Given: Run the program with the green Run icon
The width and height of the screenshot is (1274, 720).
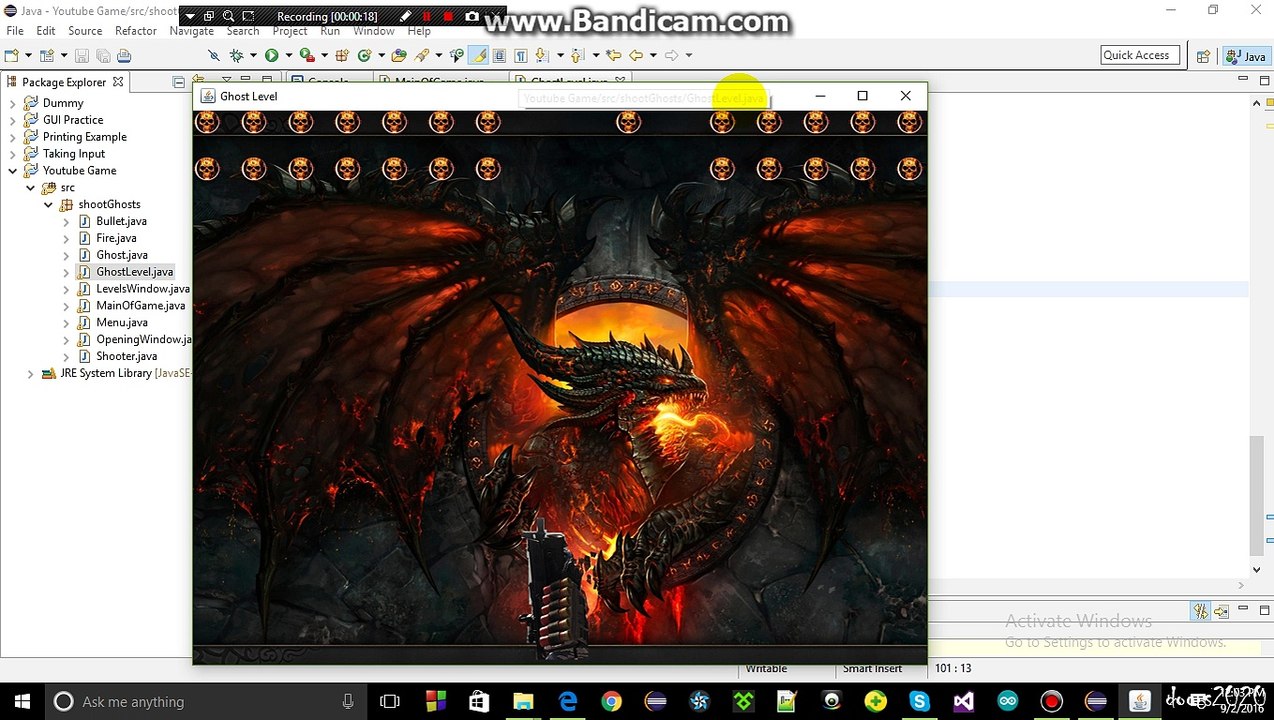Looking at the screenshot, I should tap(271, 55).
